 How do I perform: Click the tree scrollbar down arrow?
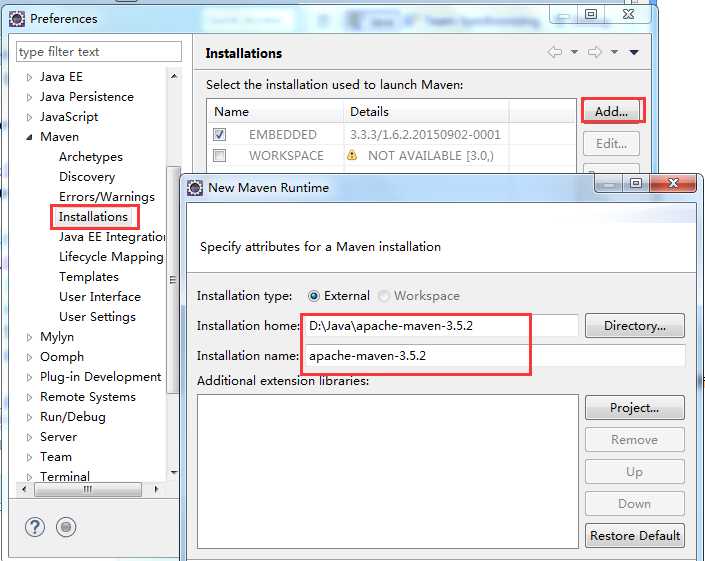click(174, 472)
